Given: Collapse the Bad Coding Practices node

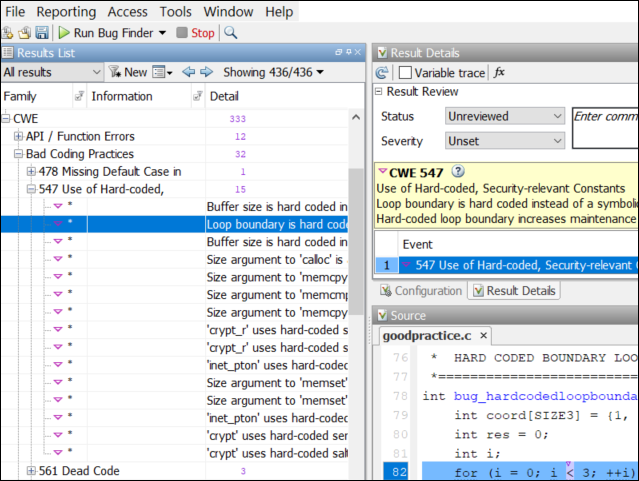Looking at the screenshot, I should click(18, 154).
